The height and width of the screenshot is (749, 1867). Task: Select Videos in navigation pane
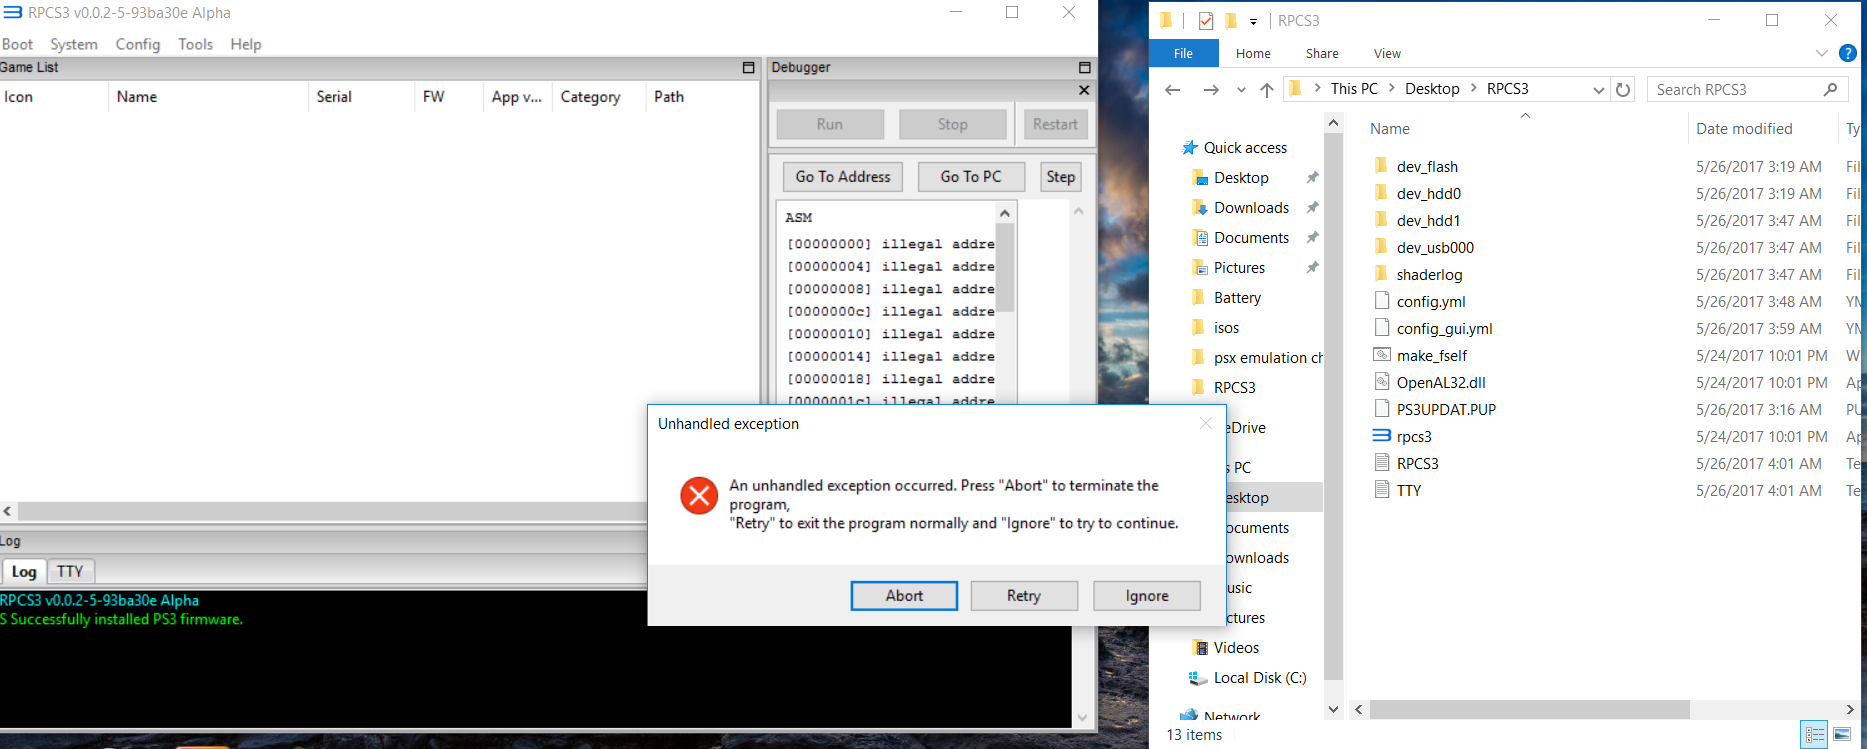(x=1236, y=647)
